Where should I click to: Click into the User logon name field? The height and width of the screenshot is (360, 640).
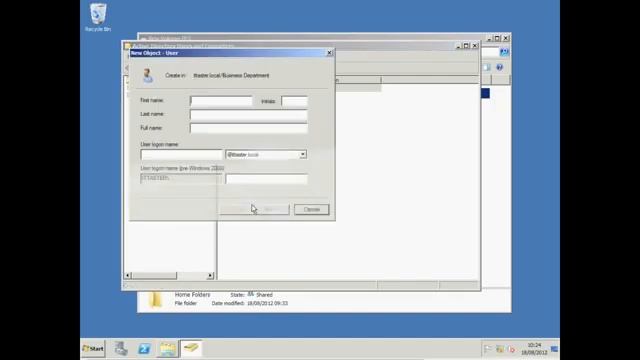point(181,155)
